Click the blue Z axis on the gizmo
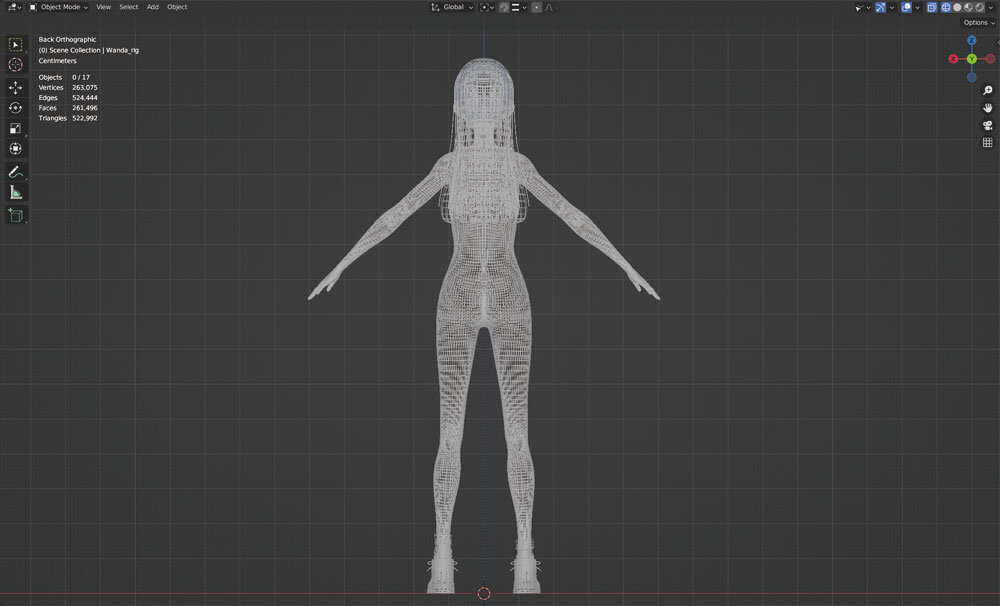Screen dimensions: 1000x606 click(971, 40)
